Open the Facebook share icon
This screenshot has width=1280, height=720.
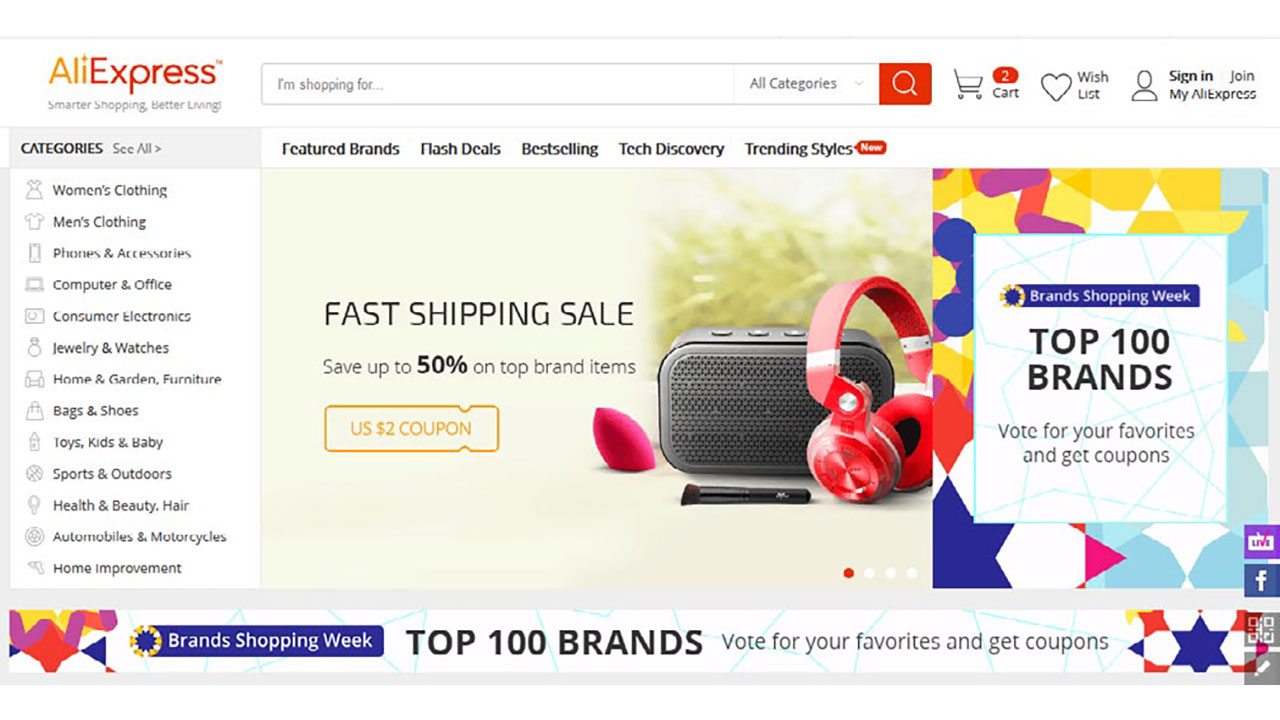tap(1261, 580)
